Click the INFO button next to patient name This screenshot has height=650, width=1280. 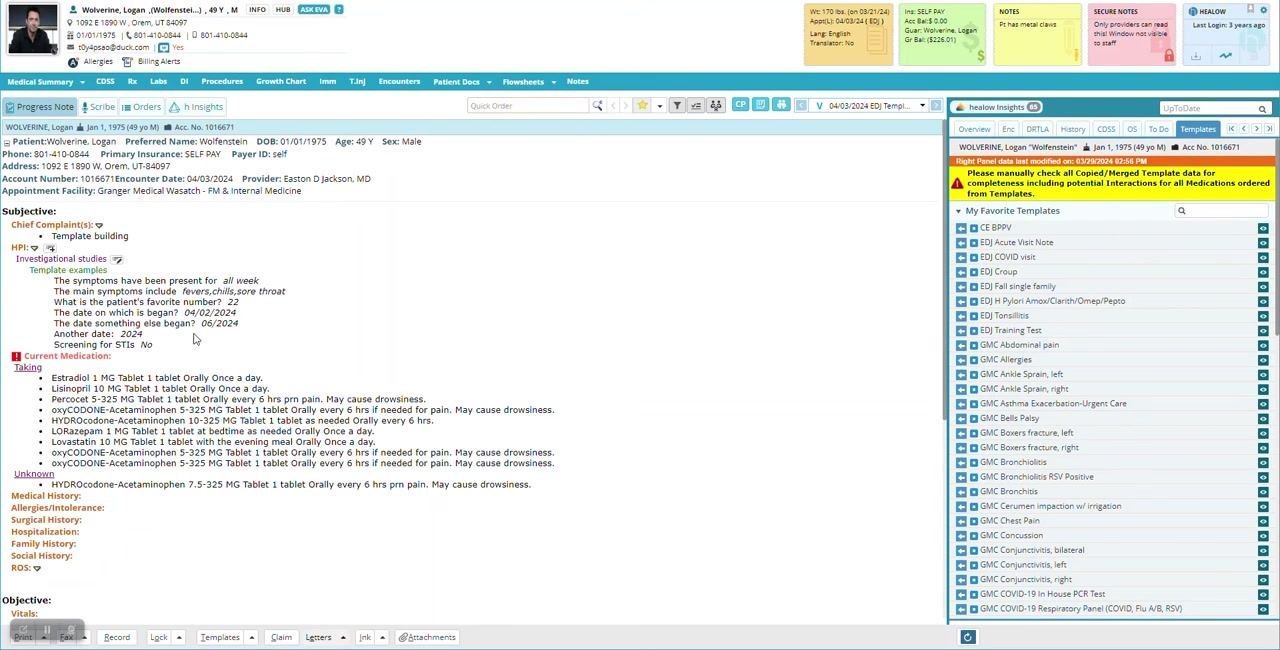point(257,10)
